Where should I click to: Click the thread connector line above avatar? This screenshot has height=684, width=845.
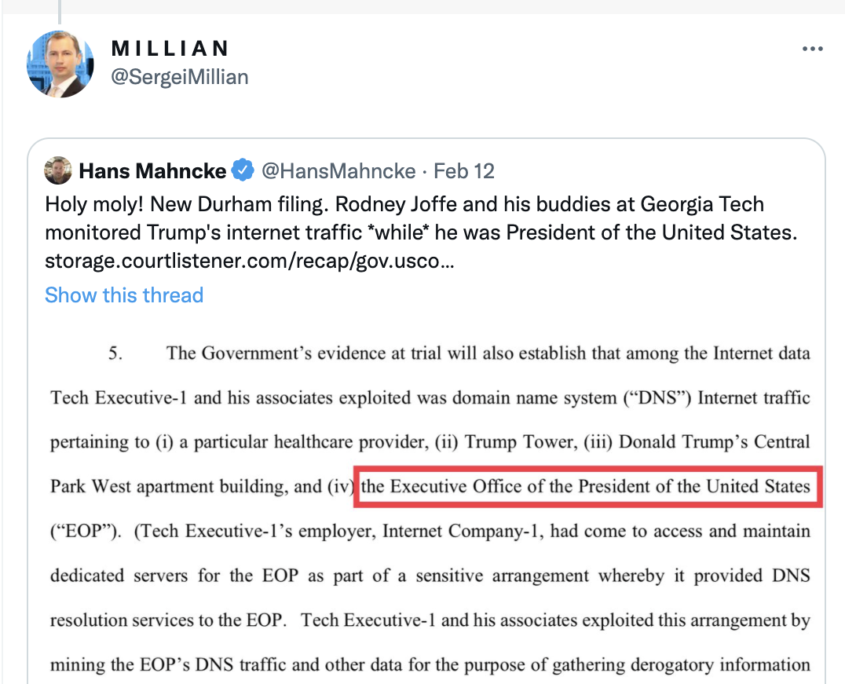[61, 10]
